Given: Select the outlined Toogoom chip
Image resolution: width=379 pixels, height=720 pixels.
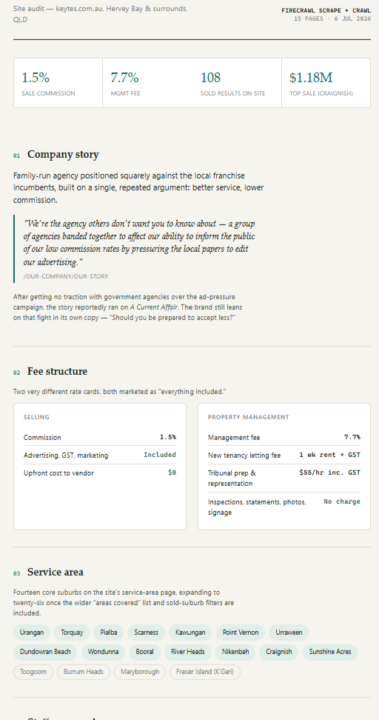Looking at the screenshot, I should tap(33, 672).
